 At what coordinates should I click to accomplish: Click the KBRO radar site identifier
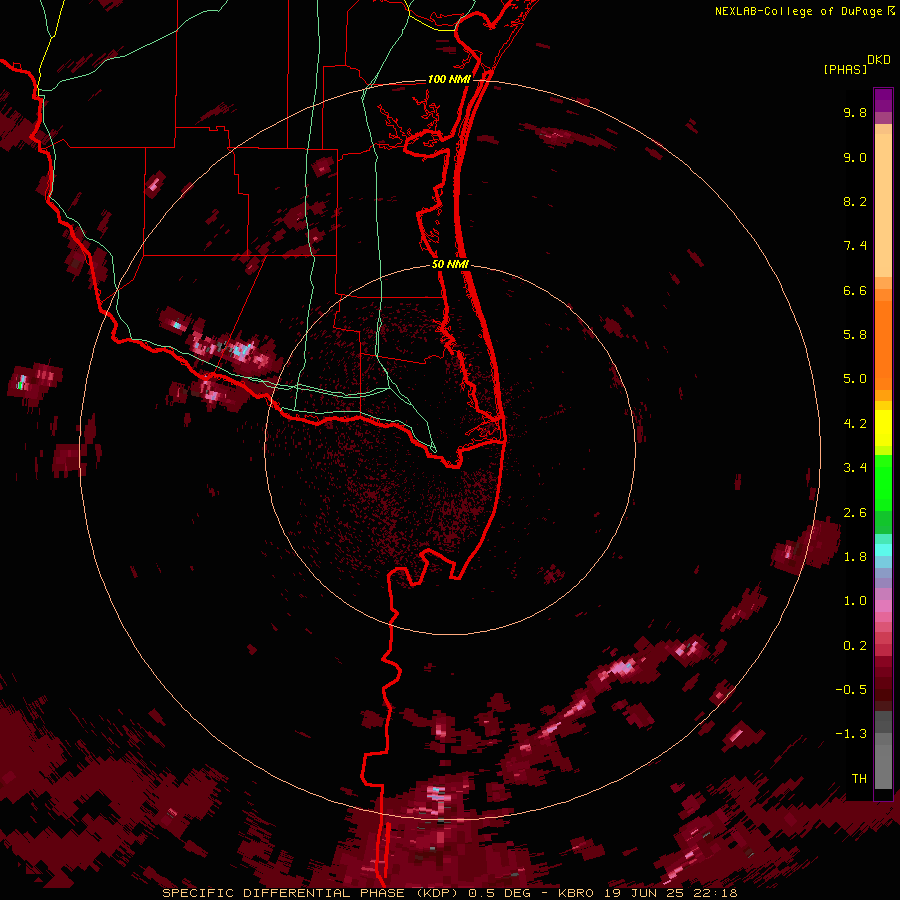576,893
